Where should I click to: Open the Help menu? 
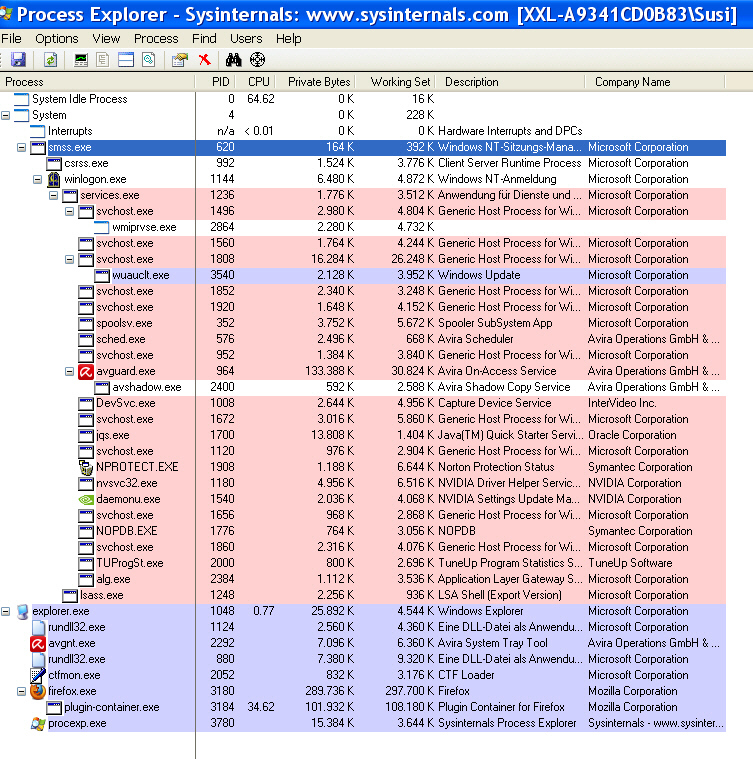288,38
